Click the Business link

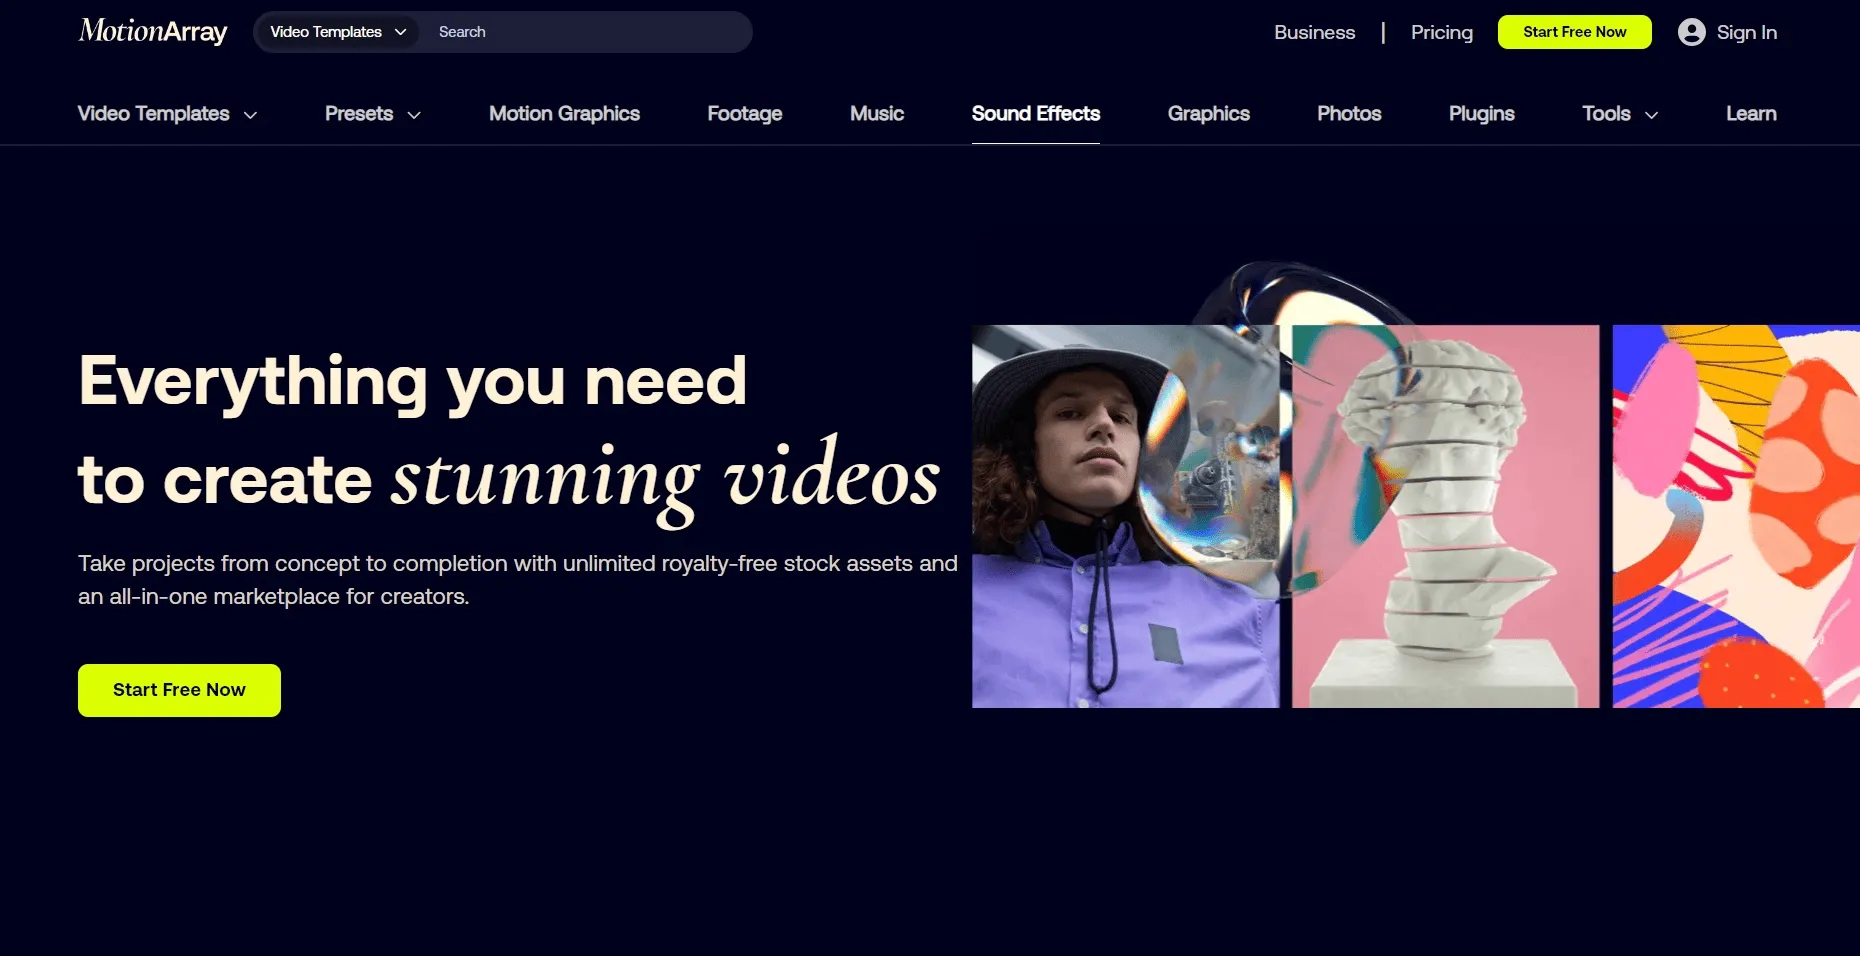tap(1314, 32)
